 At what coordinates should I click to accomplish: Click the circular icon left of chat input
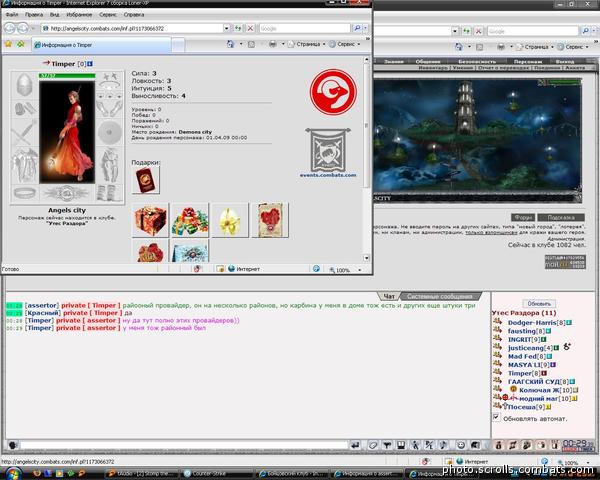pyautogui.click(x=13, y=445)
